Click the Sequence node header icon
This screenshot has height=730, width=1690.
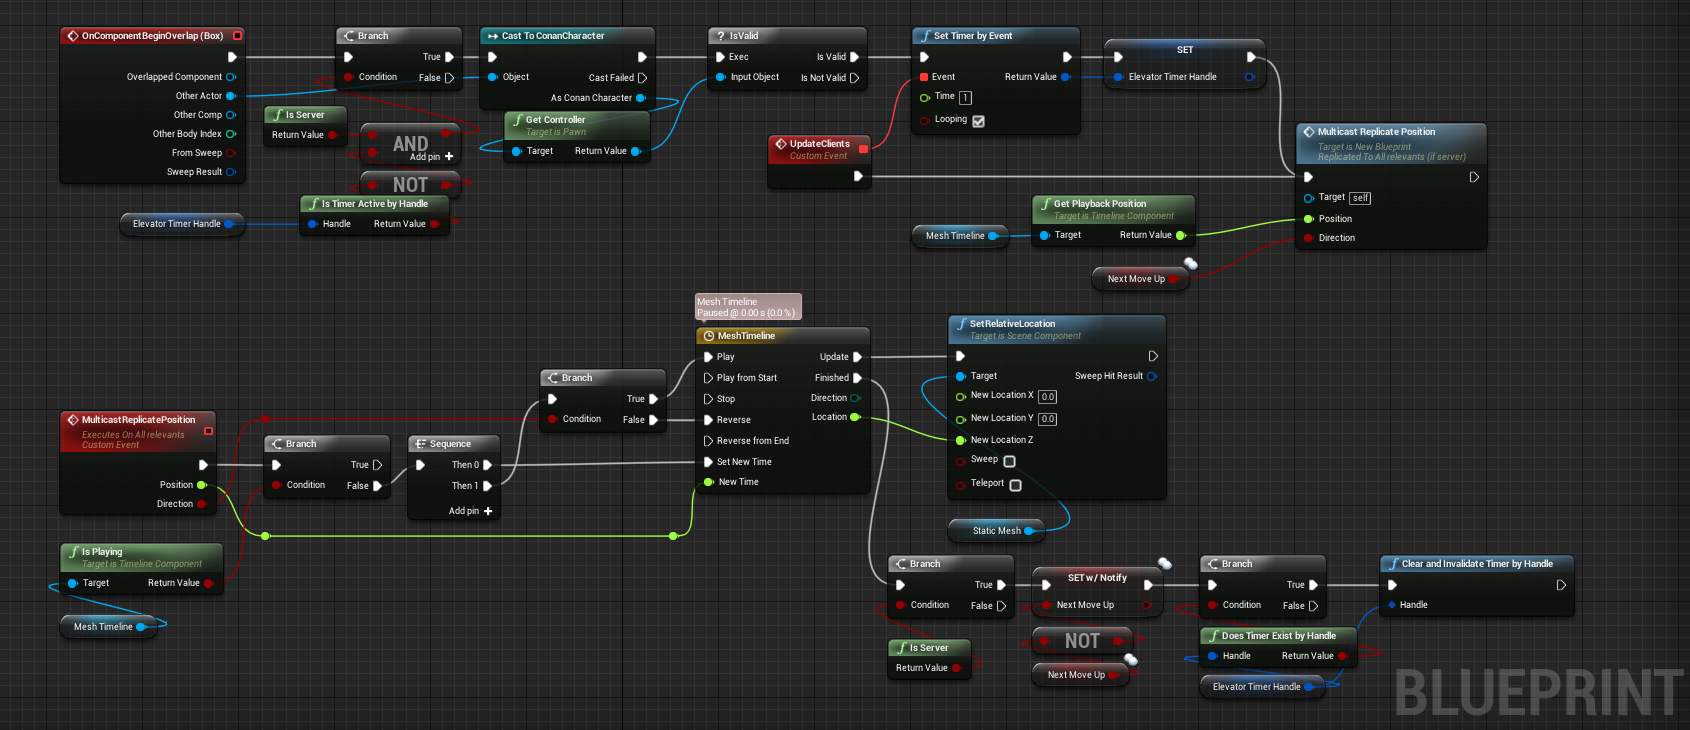tap(421, 444)
